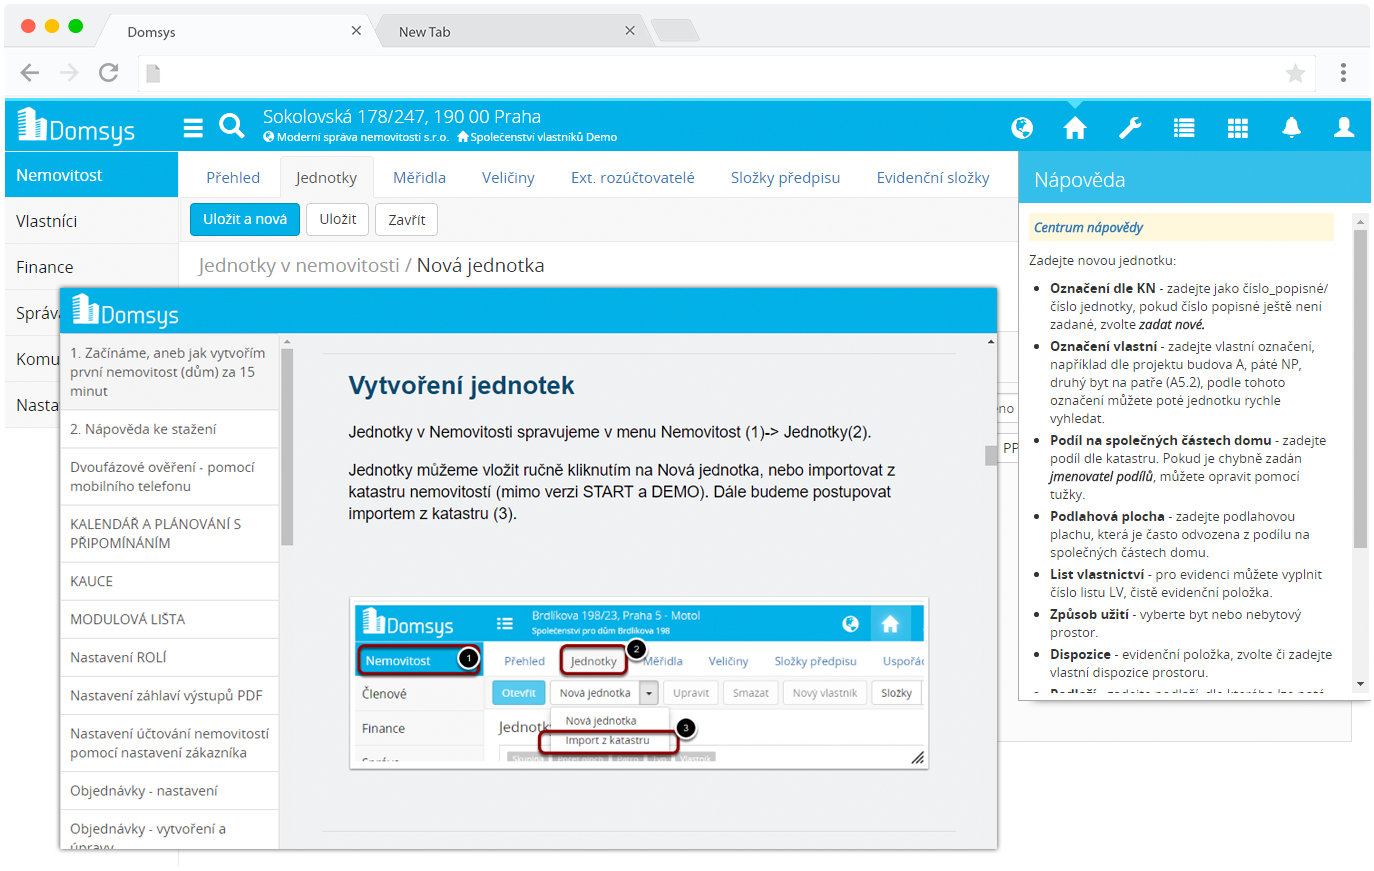Reload the page
1374x871 pixels.
(x=108, y=72)
